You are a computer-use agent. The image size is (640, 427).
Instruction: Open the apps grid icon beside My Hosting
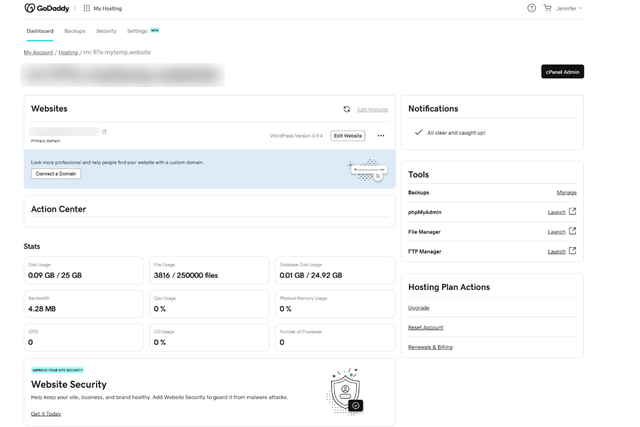click(87, 8)
